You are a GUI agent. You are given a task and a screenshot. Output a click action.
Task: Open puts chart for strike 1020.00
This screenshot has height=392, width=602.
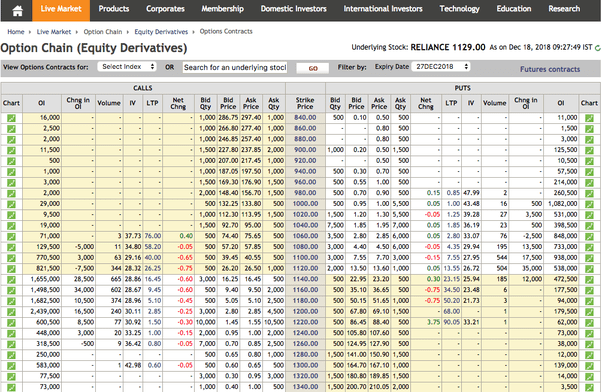(x=589, y=215)
